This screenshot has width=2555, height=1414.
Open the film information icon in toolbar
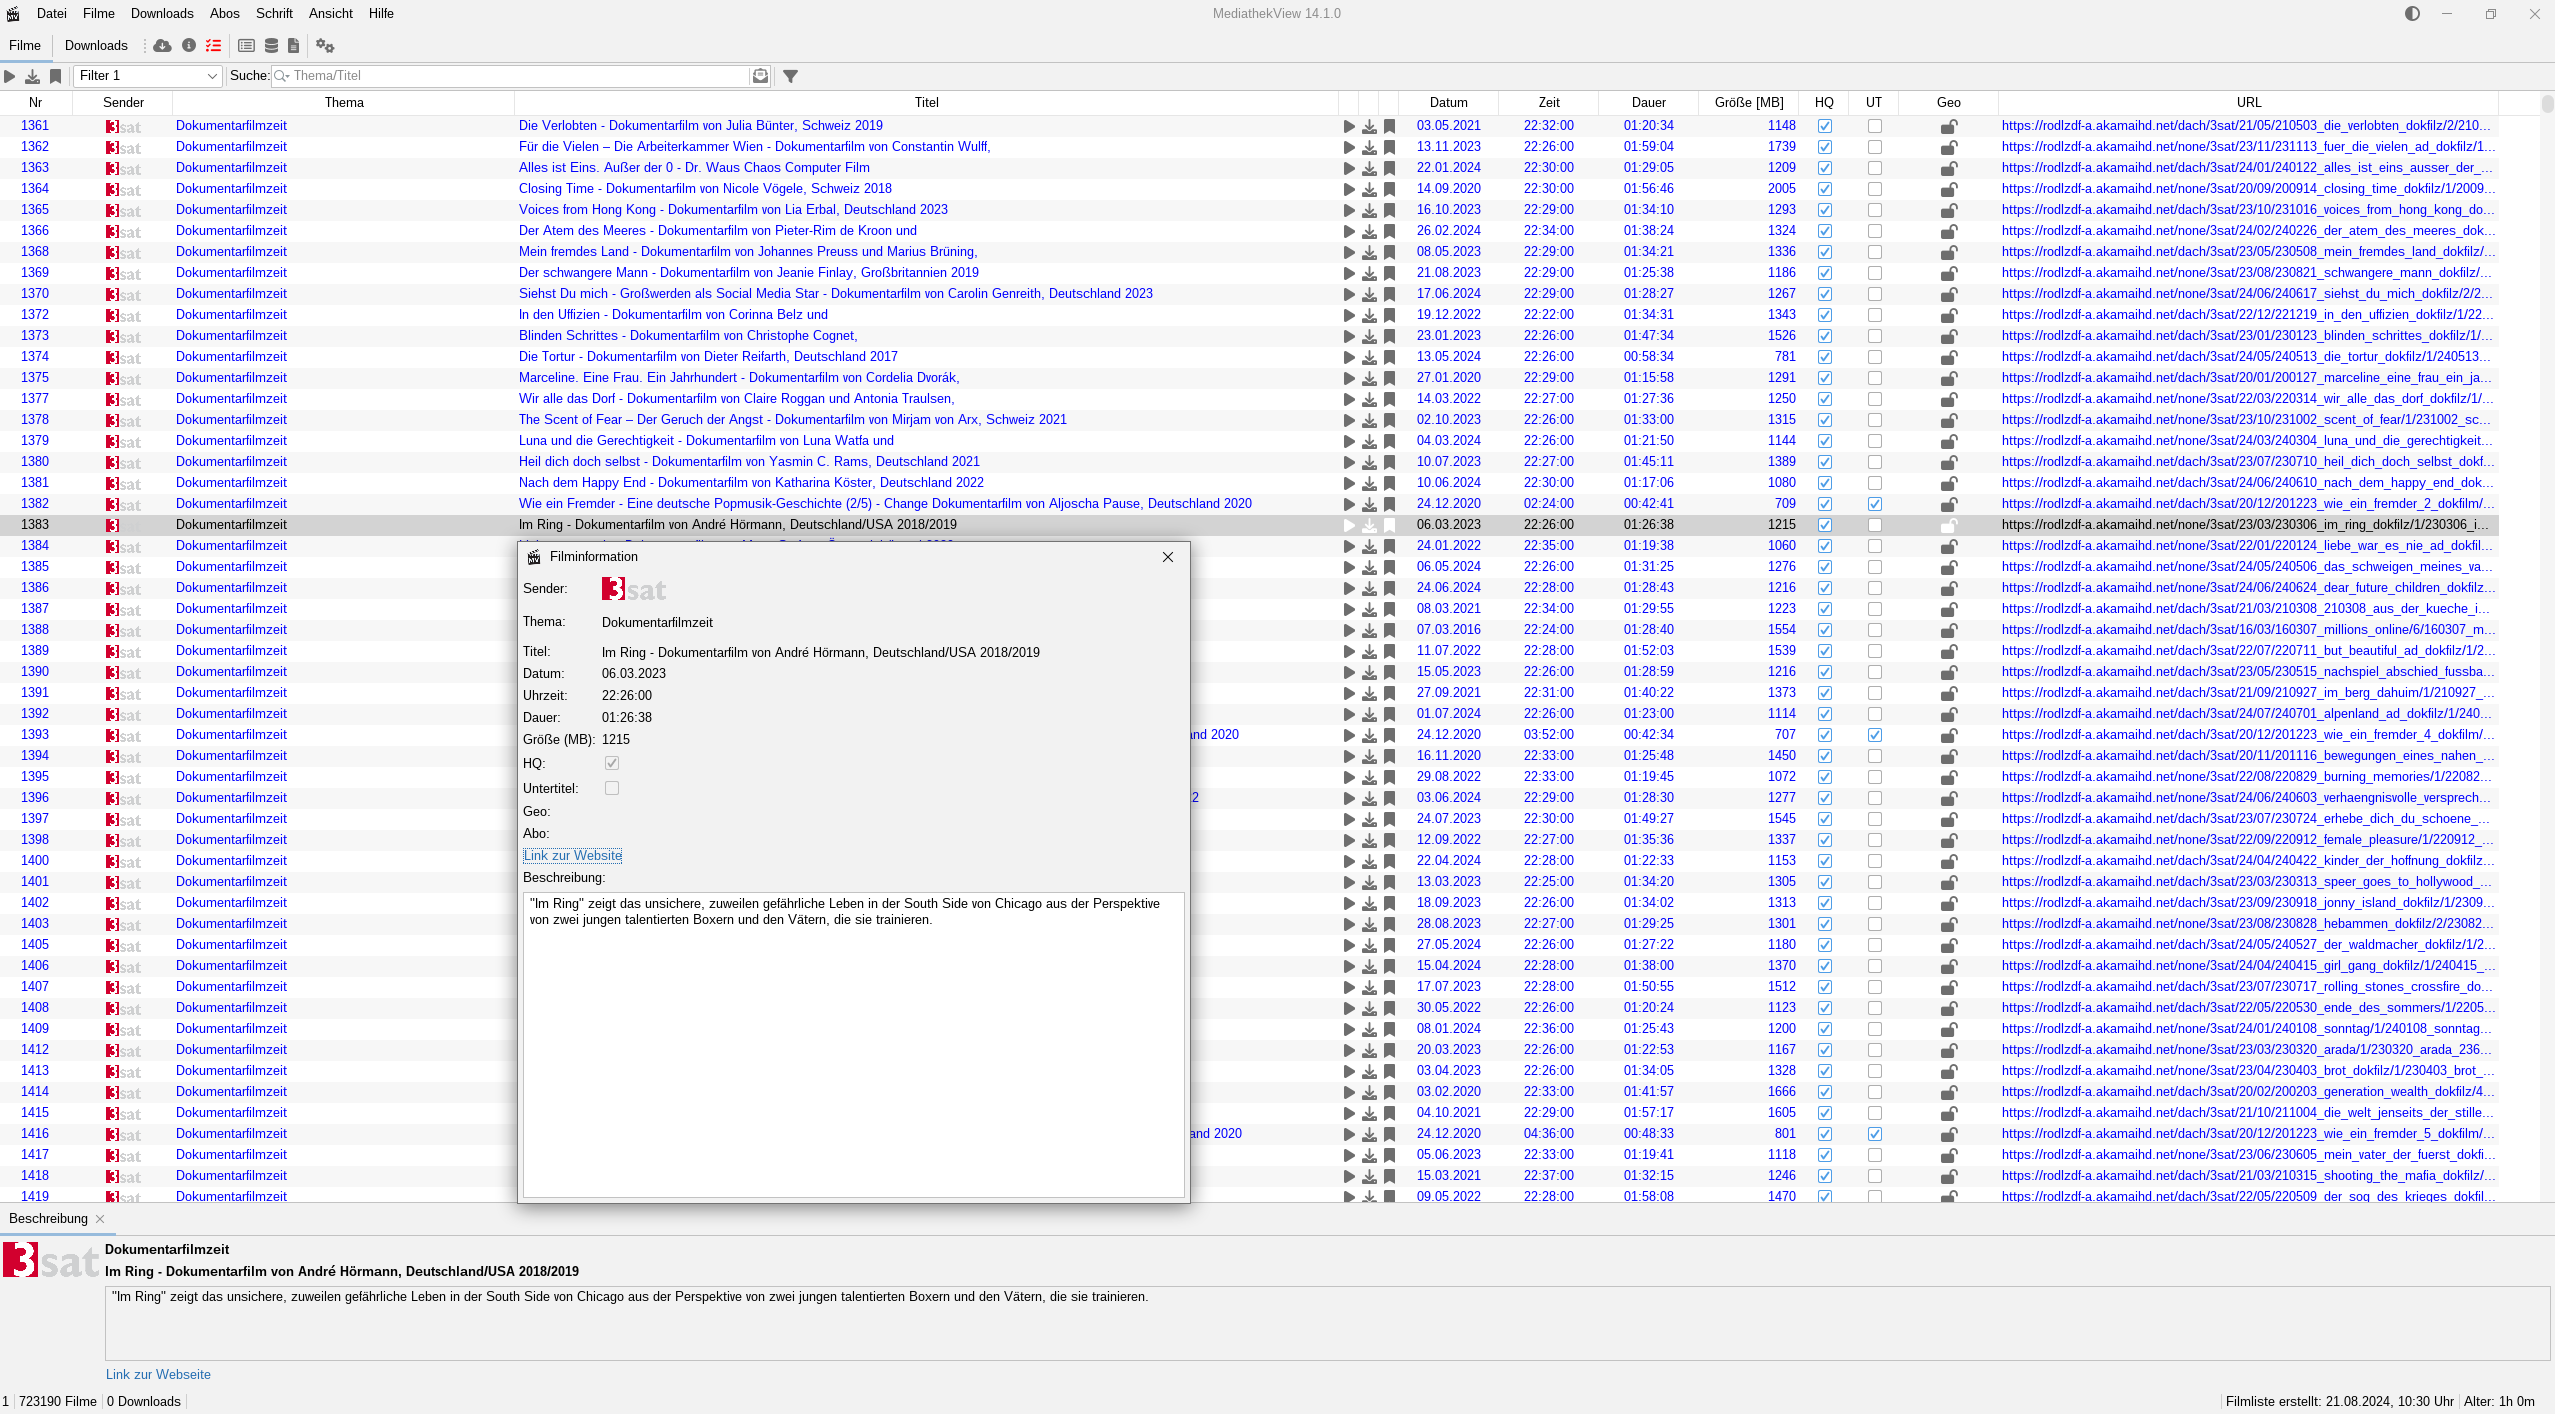click(x=189, y=46)
